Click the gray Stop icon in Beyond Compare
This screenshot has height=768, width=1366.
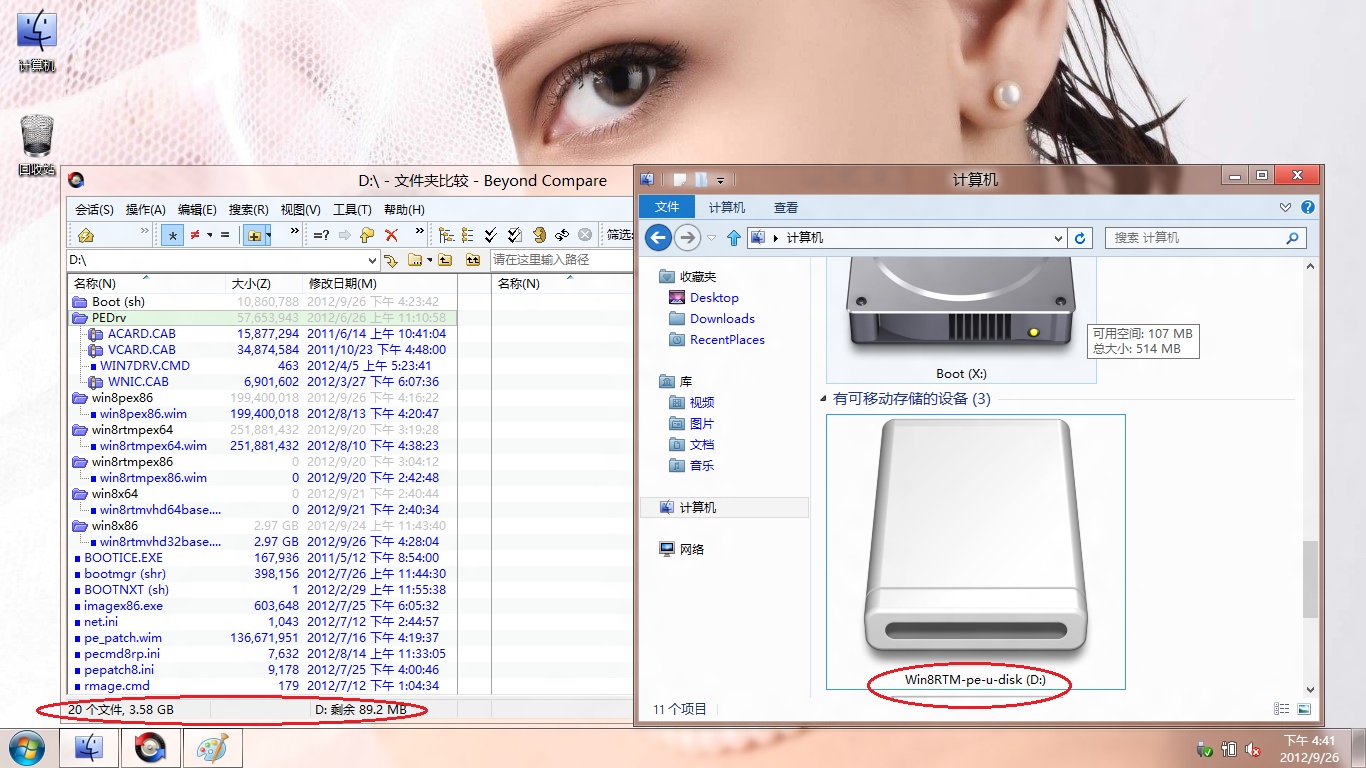click(x=585, y=235)
